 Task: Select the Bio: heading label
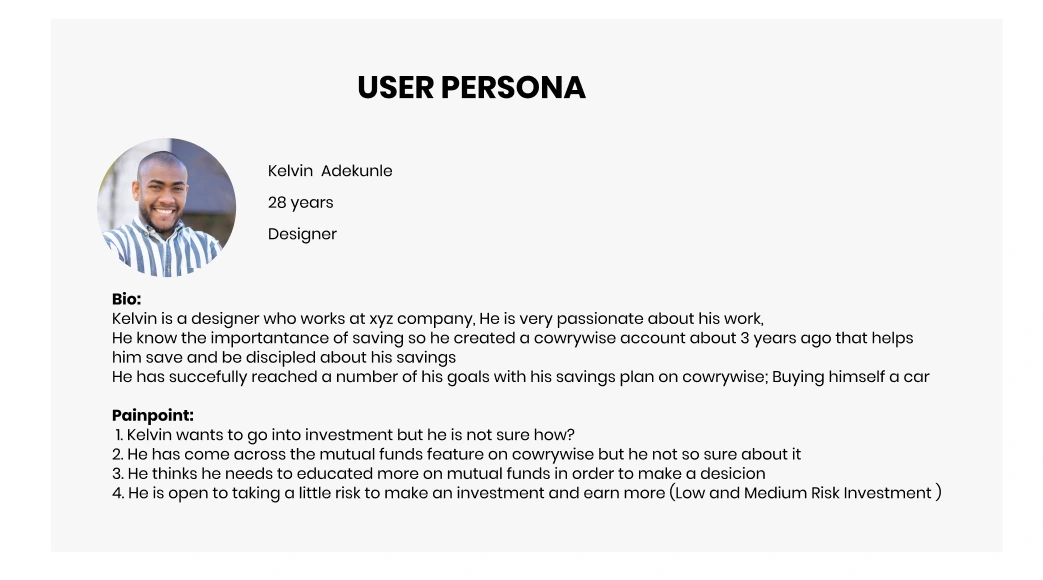[126, 299]
